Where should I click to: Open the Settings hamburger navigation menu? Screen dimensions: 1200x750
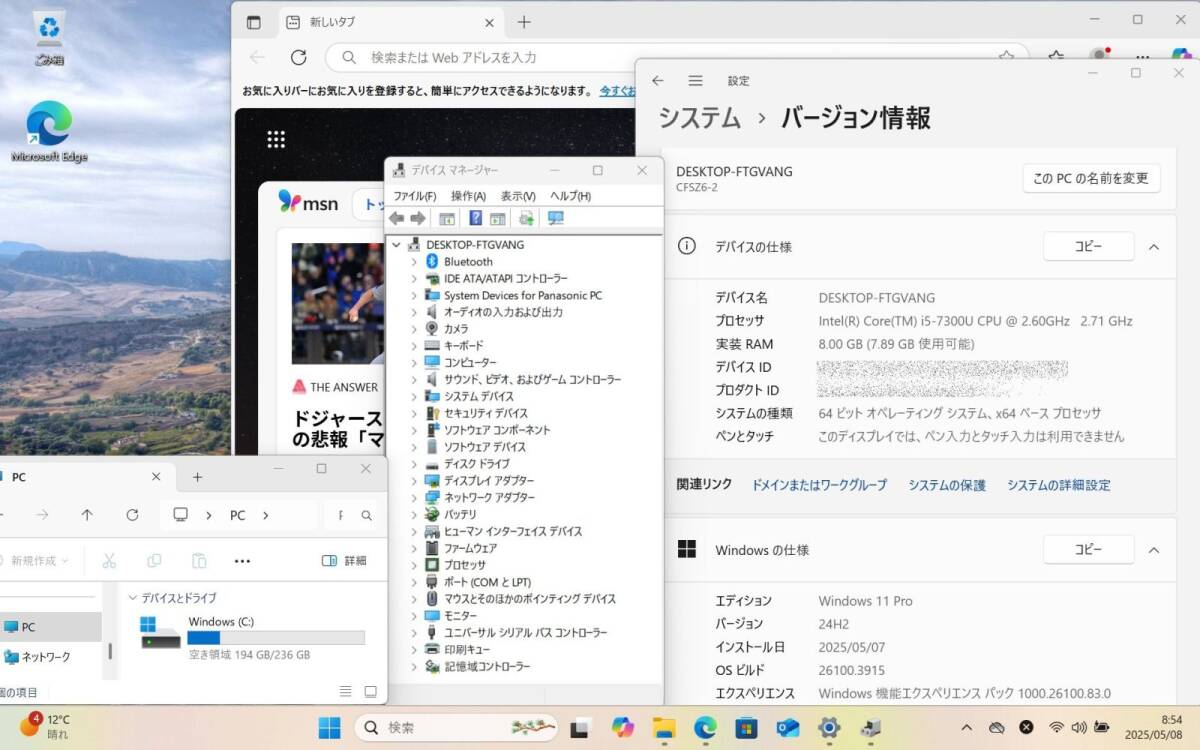pos(695,81)
